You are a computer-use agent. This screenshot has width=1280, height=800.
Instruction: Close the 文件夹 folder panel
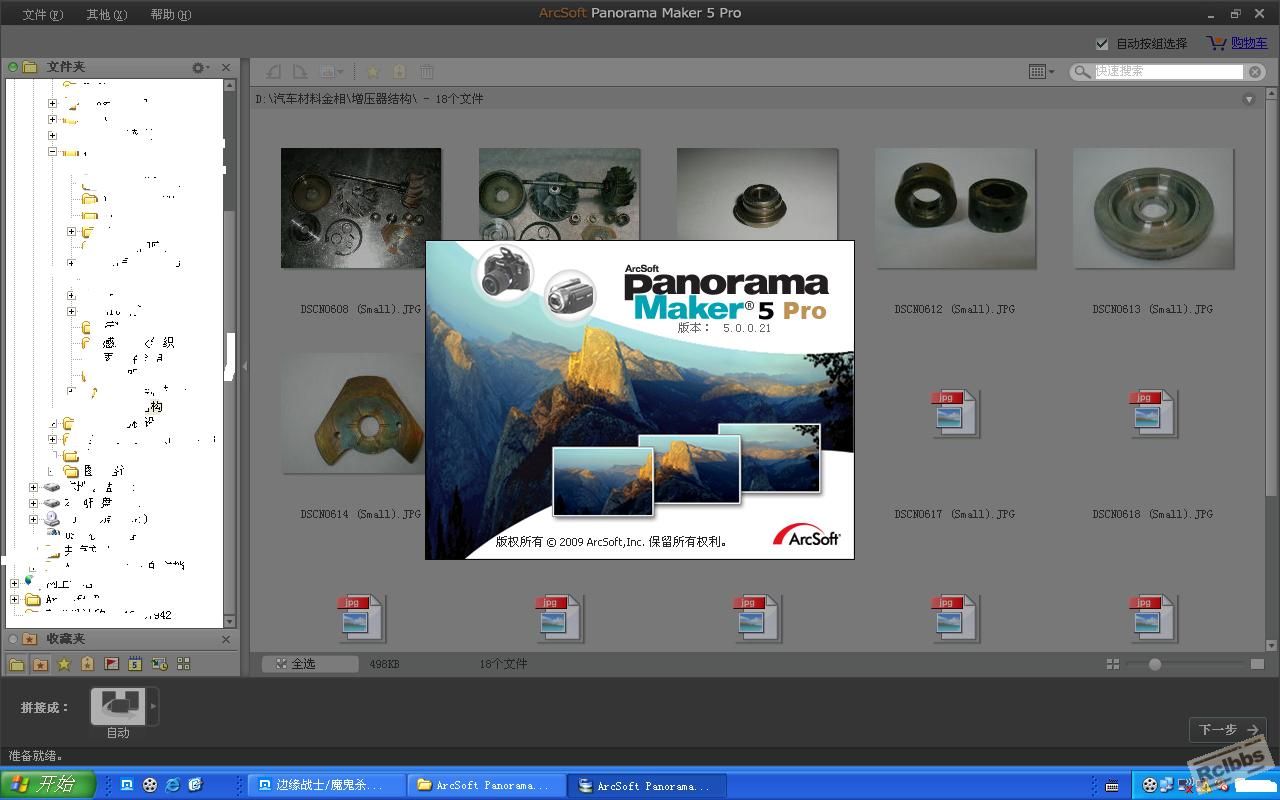tap(226, 67)
